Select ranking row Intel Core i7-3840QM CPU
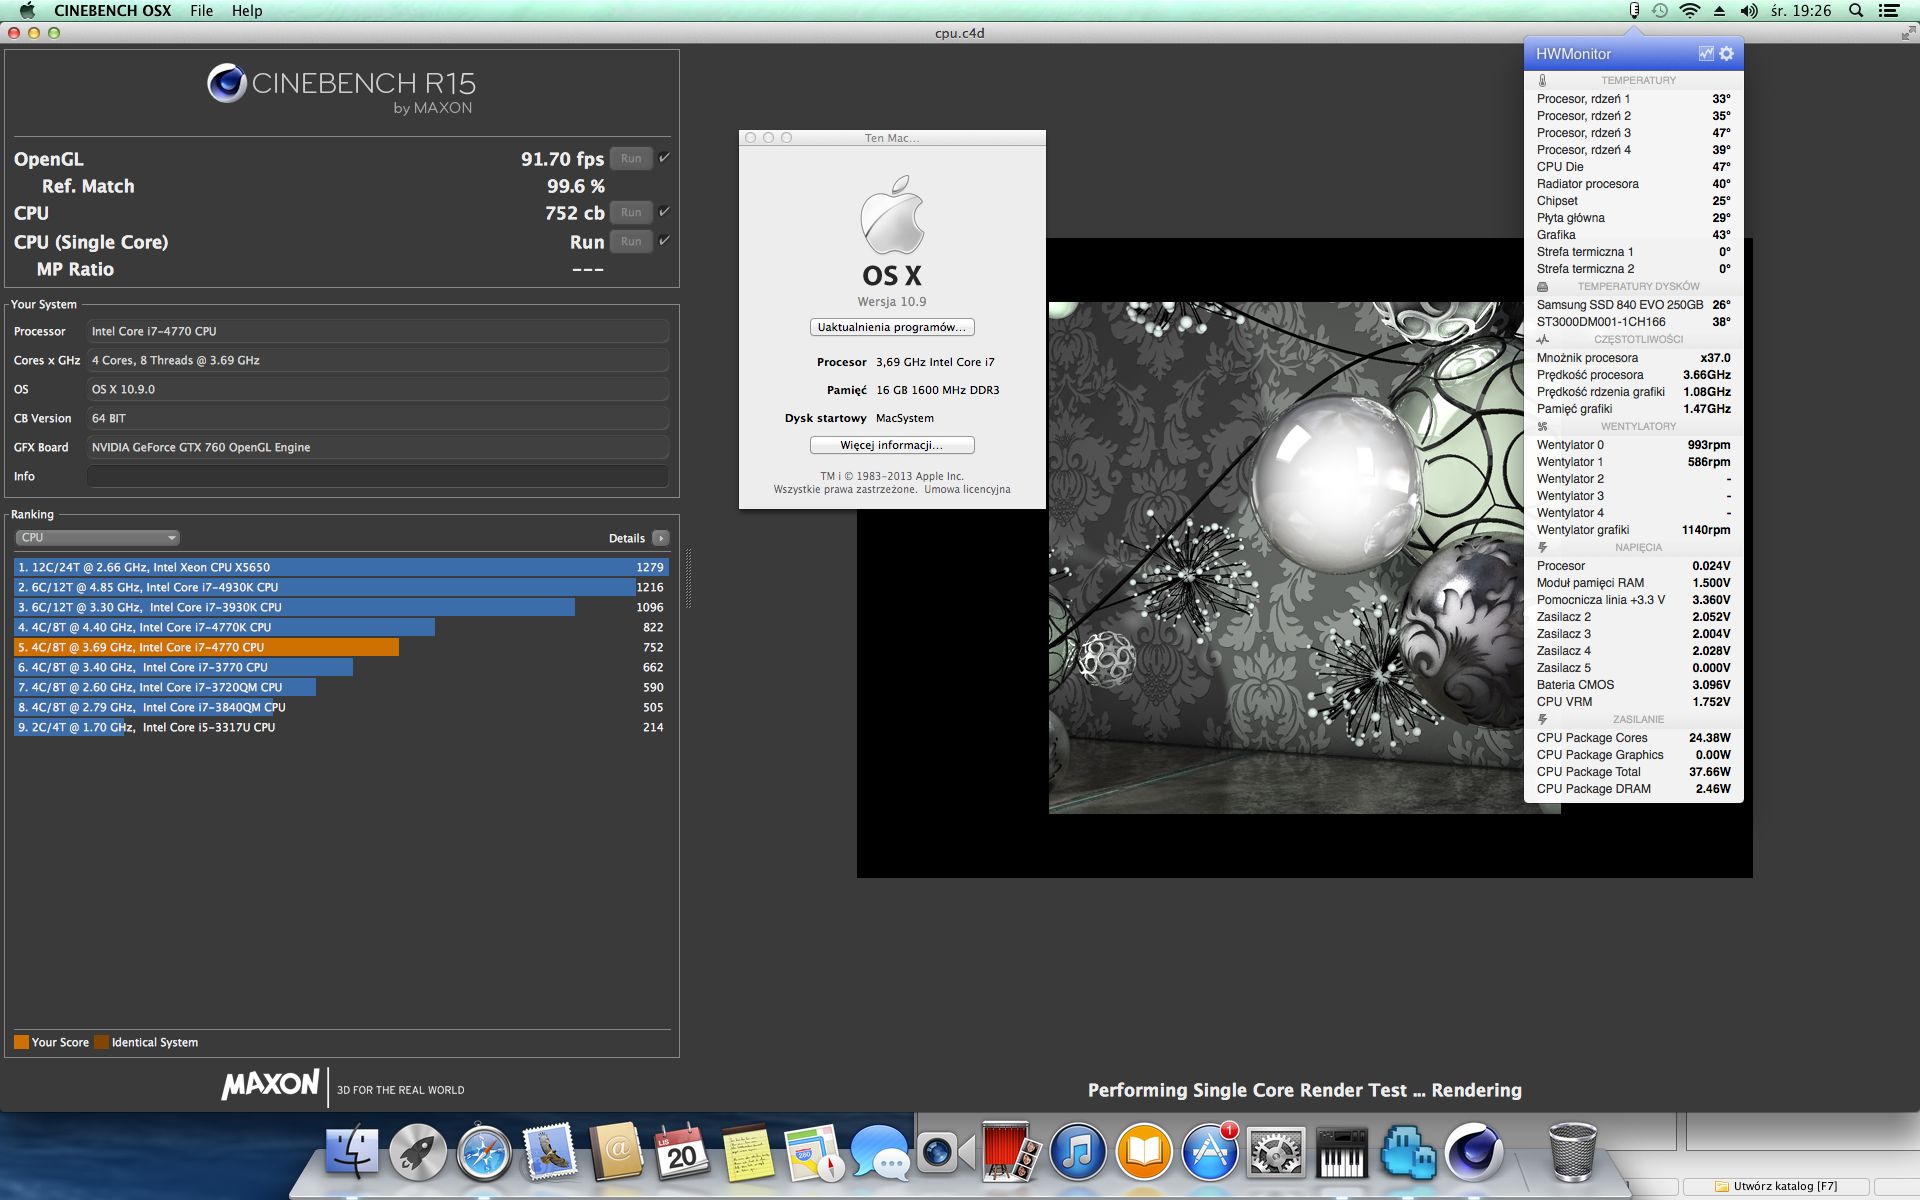1920x1200 pixels. click(341, 707)
